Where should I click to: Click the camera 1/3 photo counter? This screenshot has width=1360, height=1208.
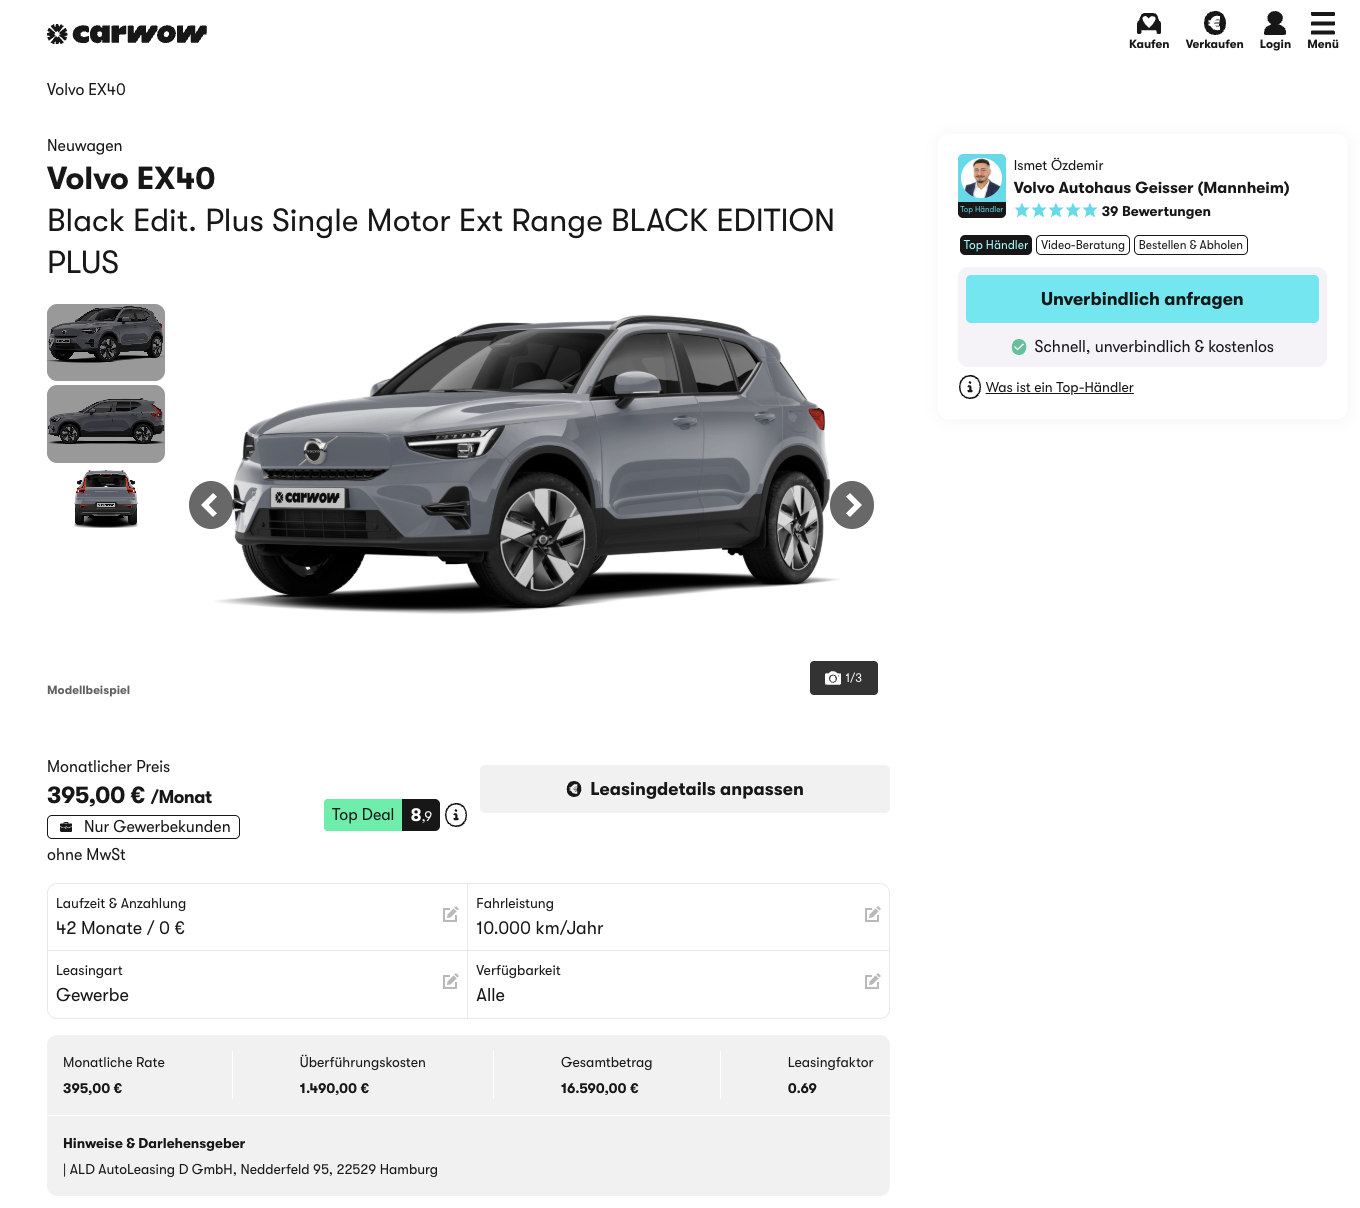point(843,678)
